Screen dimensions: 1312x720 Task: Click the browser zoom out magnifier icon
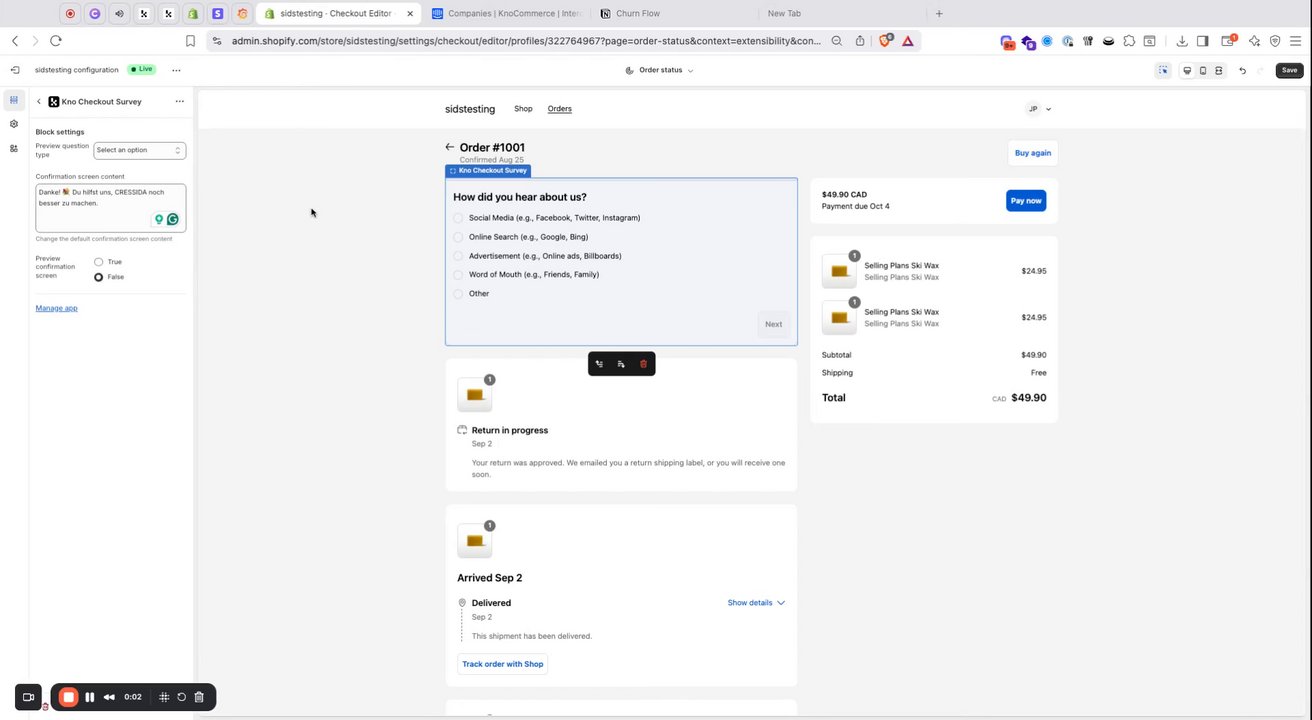[x=837, y=41]
